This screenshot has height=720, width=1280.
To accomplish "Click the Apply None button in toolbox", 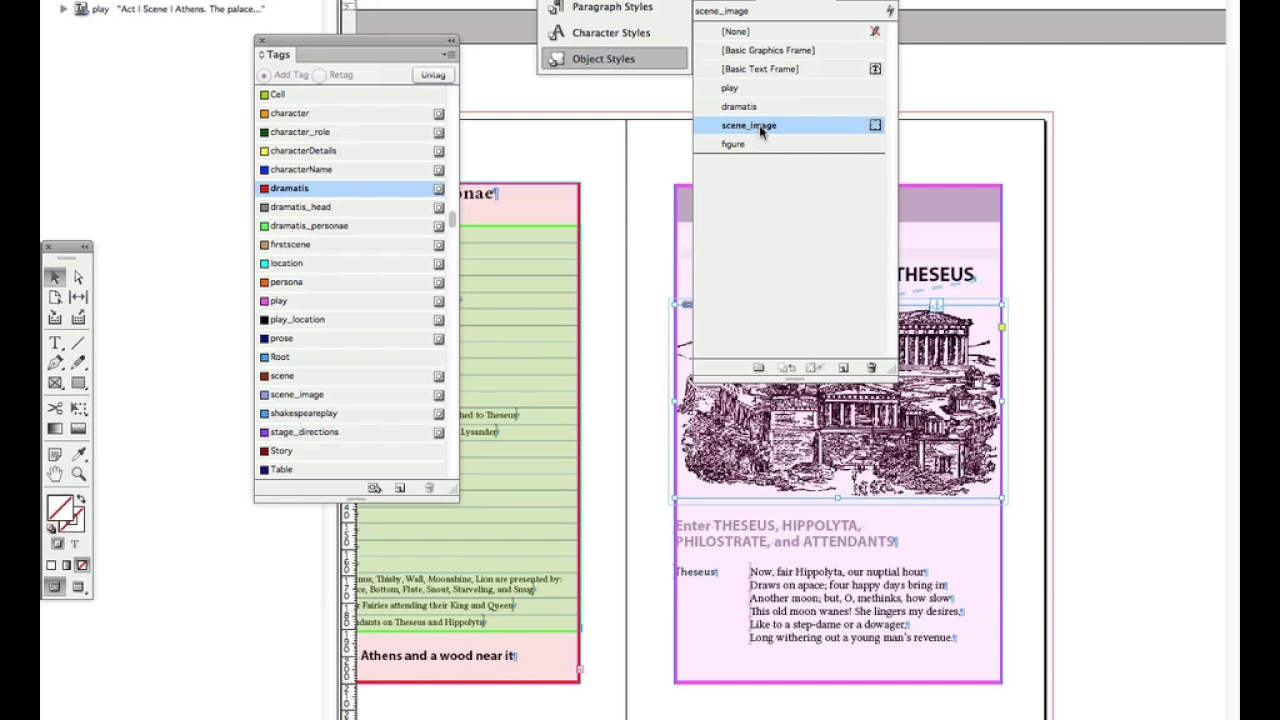I will pyautogui.click(x=82, y=565).
